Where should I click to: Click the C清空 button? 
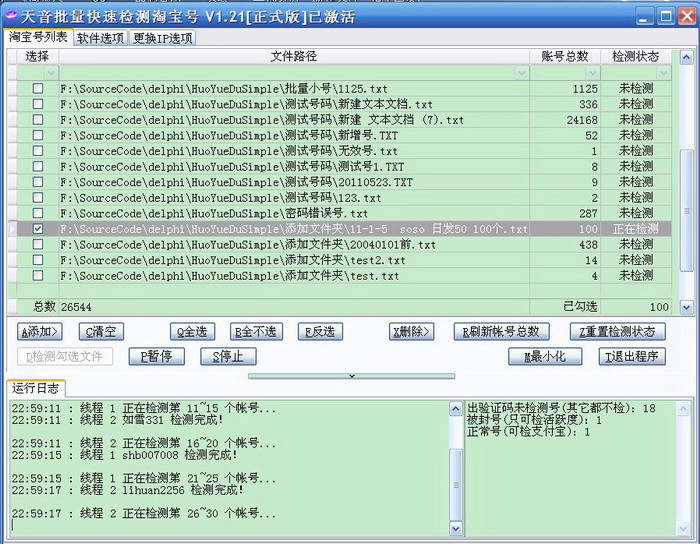coord(102,331)
